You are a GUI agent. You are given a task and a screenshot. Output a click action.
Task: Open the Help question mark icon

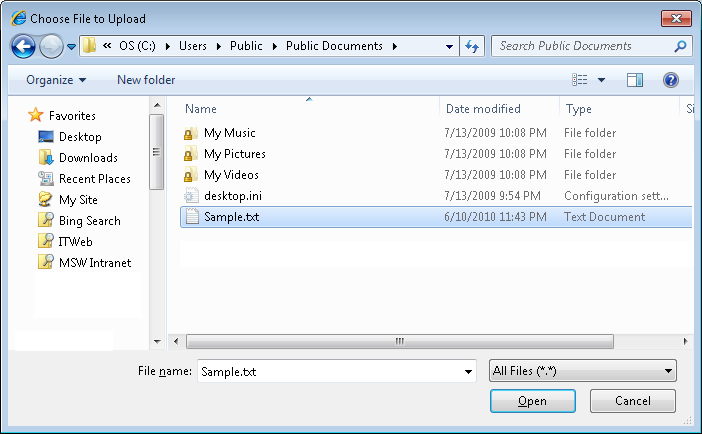click(671, 80)
